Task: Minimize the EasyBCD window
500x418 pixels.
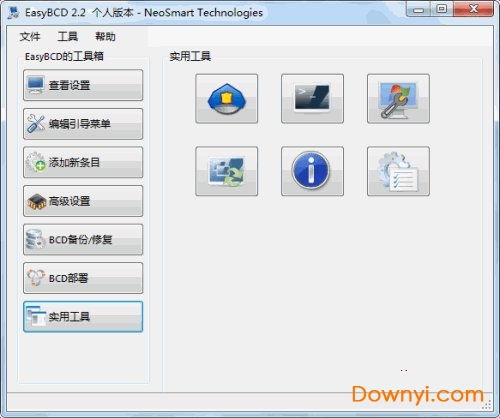Action: 419,9
